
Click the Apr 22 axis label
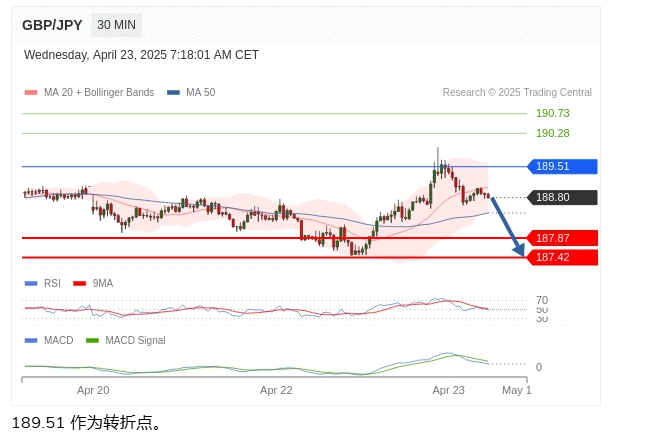click(x=276, y=390)
